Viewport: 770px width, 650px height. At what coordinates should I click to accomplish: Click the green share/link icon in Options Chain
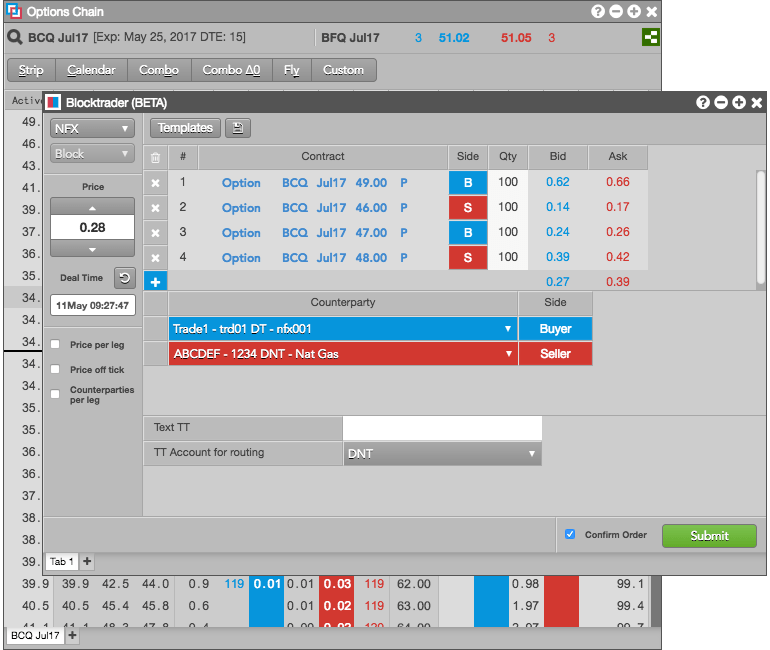point(650,37)
